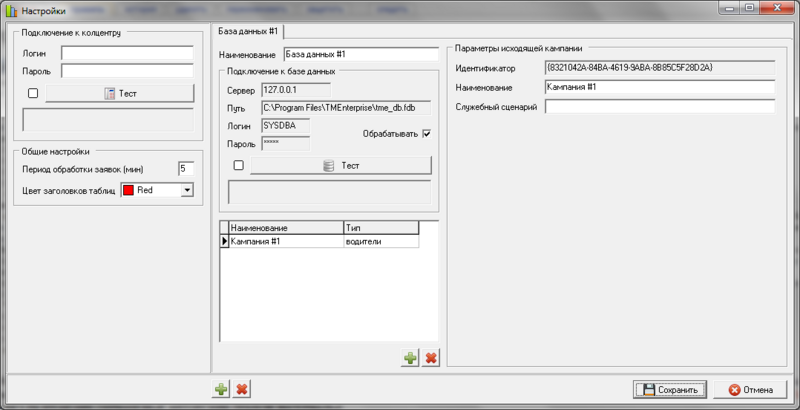Click the red color swatch in color selector
Screen dimensions: 800x410
pyautogui.click(x=128, y=189)
